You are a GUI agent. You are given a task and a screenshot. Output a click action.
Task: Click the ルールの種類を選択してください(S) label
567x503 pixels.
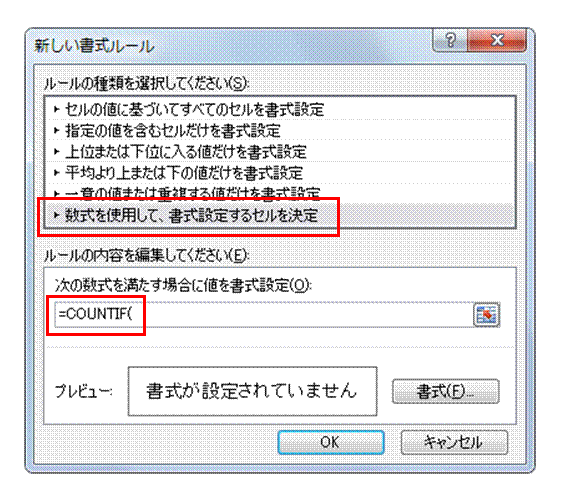click(146, 84)
